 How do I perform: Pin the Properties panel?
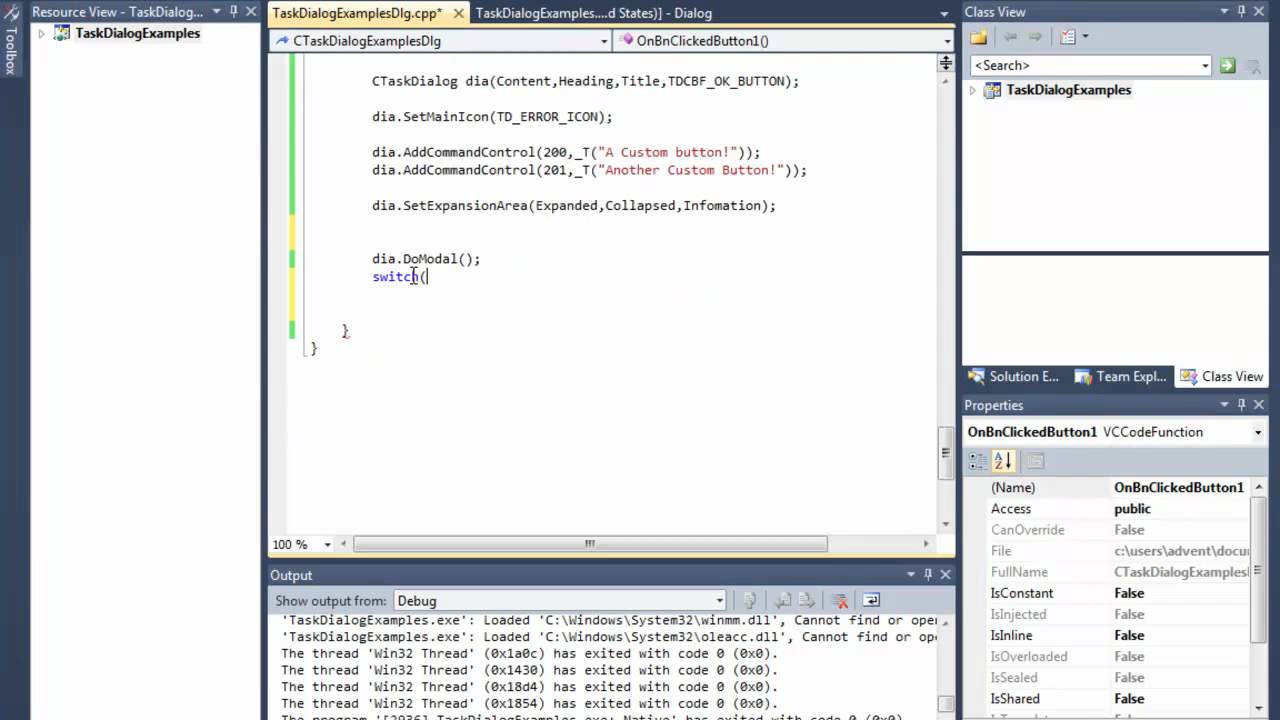pos(1242,405)
